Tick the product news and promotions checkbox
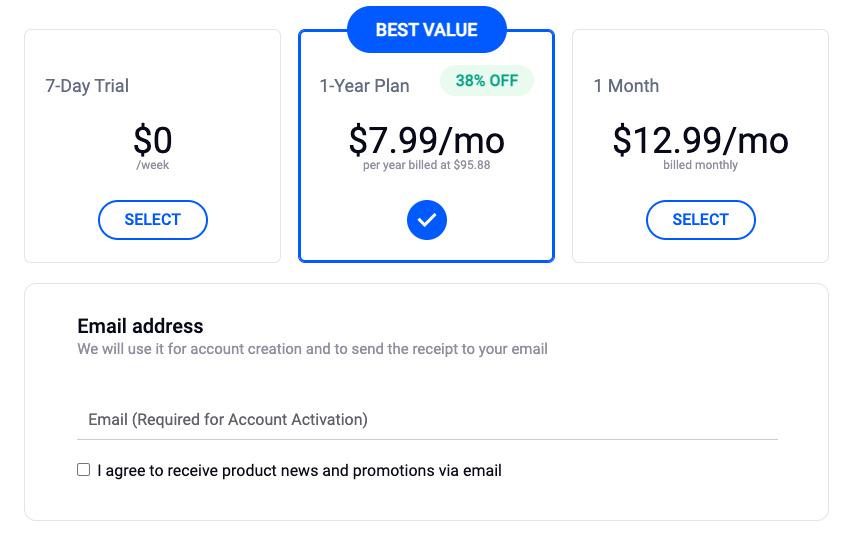Image resolution: width=847 pixels, height=536 pixels. (84, 470)
